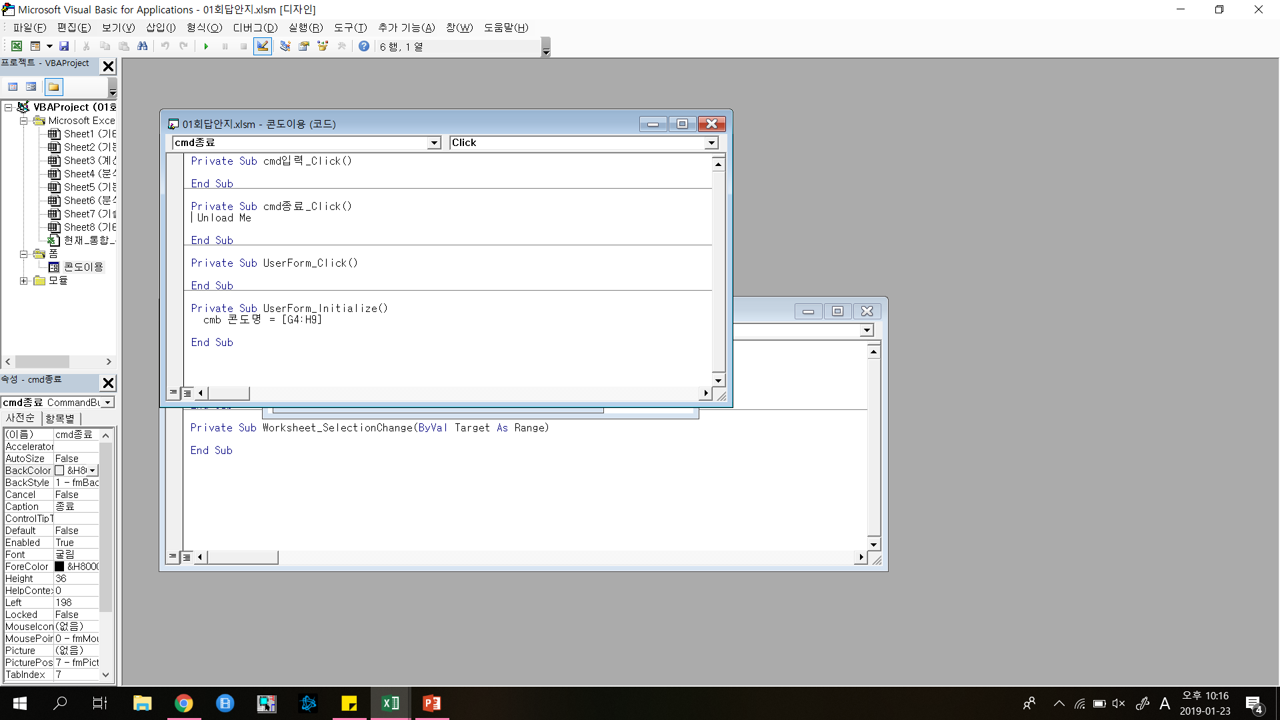Image resolution: width=1280 pixels, height=720 pixels.
Task: Open the Click procedure dropdown
Action: pos(711,143)
